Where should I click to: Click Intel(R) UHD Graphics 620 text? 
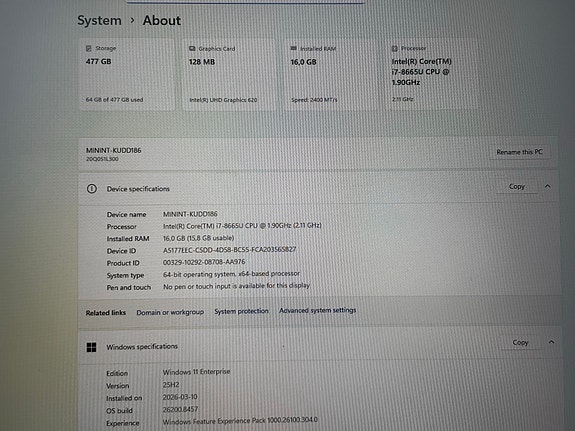223,100
